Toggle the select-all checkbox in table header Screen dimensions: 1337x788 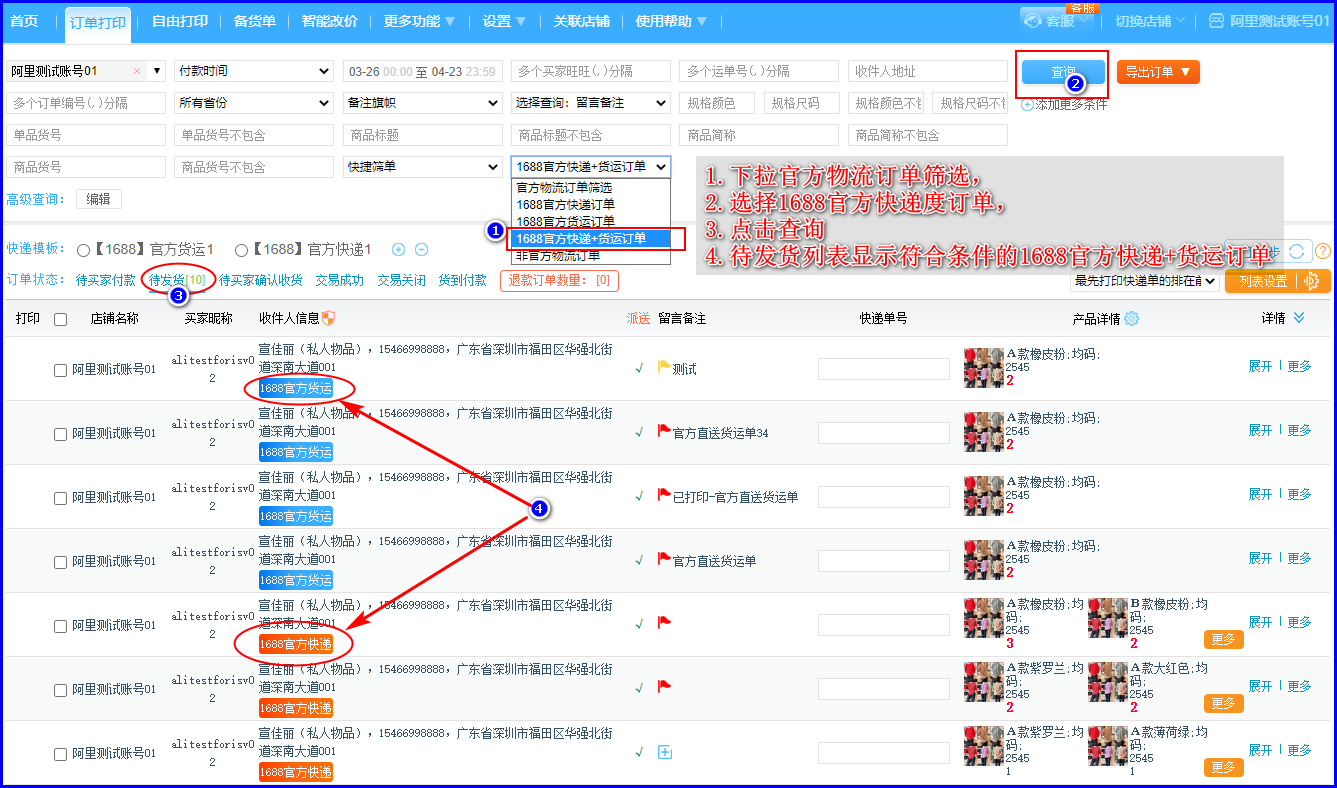60,319
